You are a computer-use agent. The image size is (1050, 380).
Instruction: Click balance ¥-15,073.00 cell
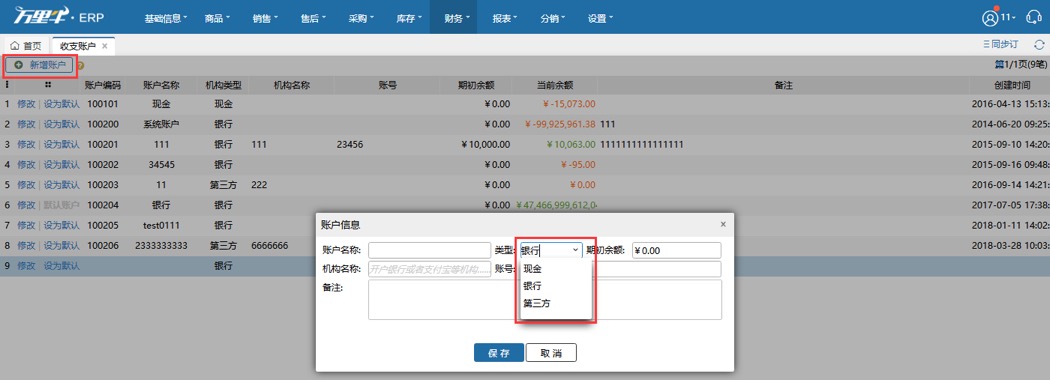point(569,104)
